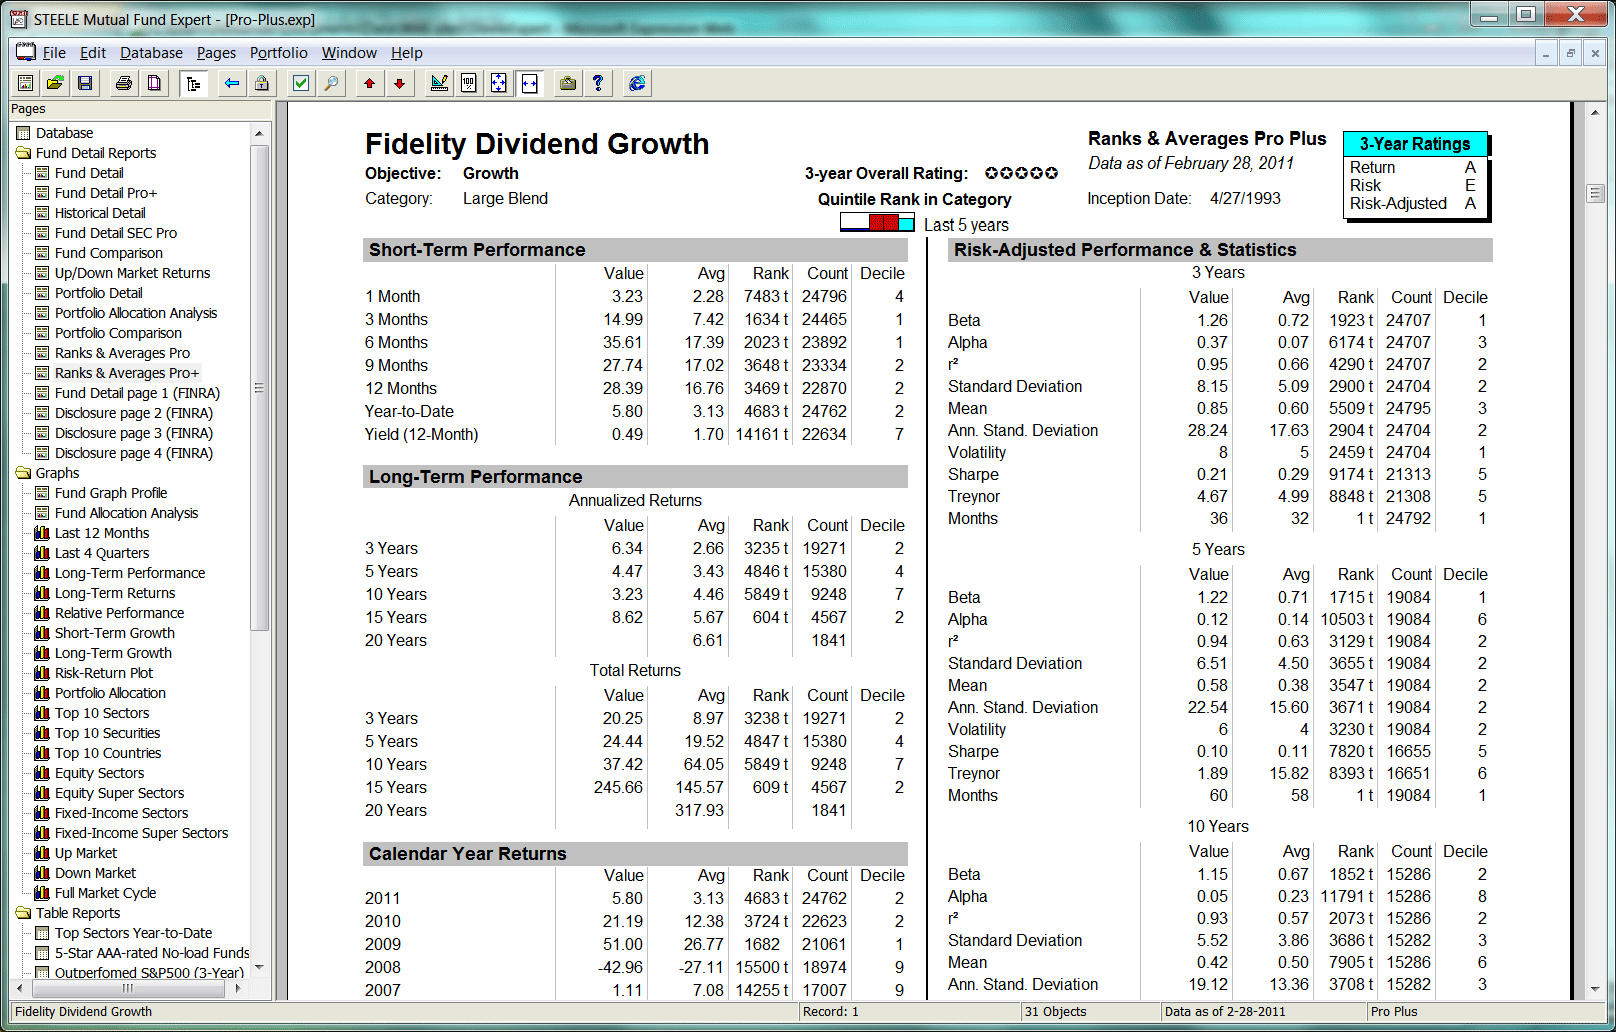
Task: Click the report scroll down arrow
Action: tap(1596, 989)
